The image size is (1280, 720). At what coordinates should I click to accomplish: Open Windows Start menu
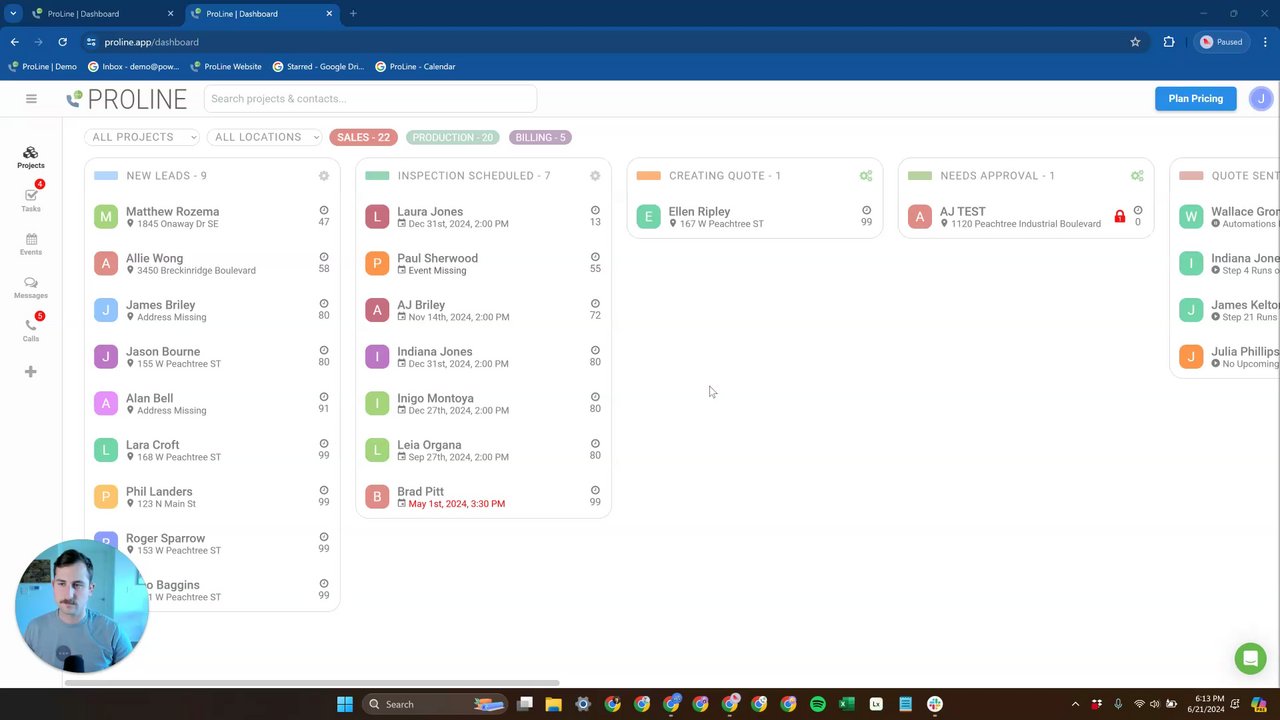pyautogui.click(x=345, y=704)
